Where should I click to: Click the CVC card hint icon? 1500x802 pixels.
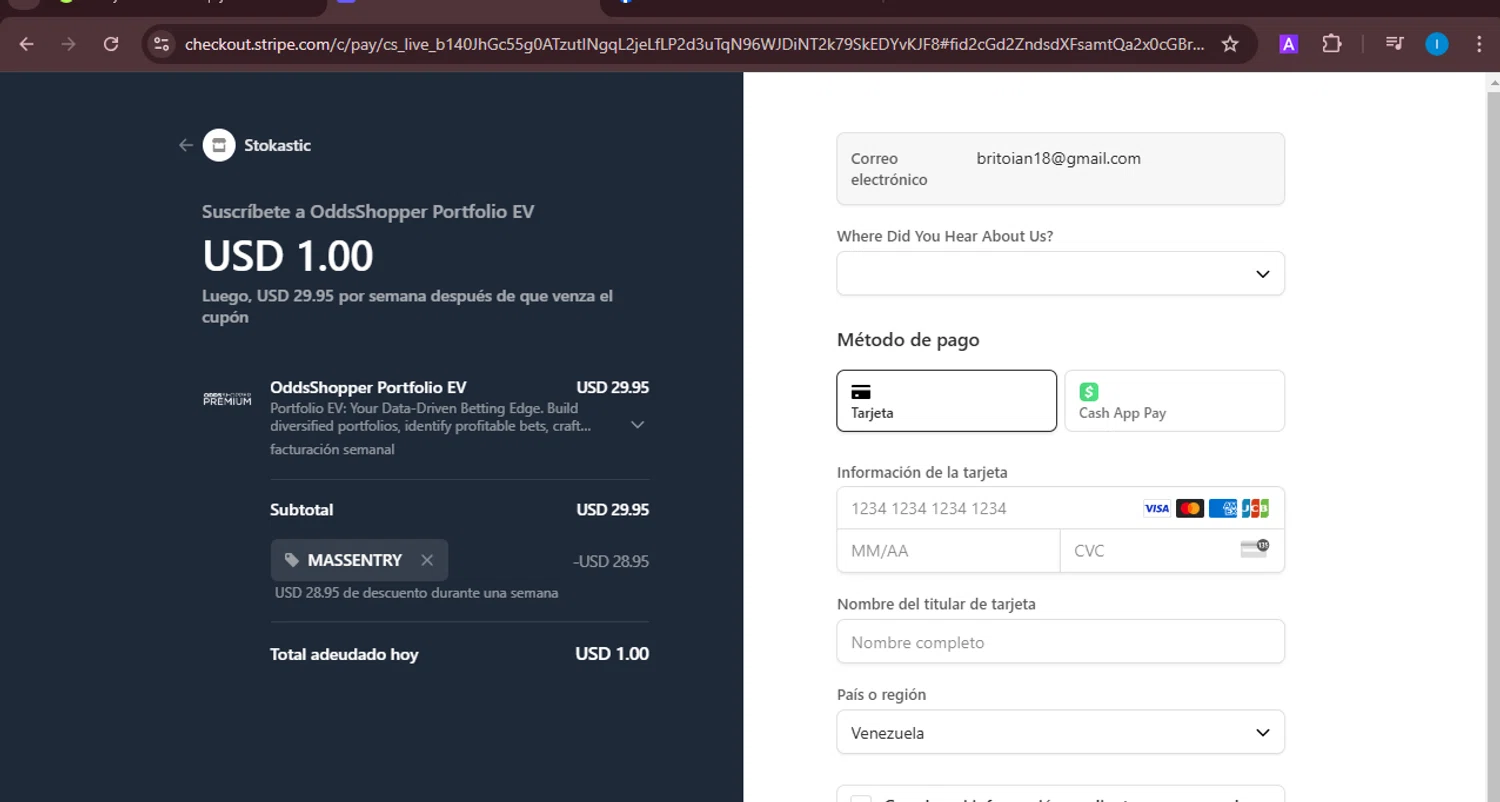1254,548
